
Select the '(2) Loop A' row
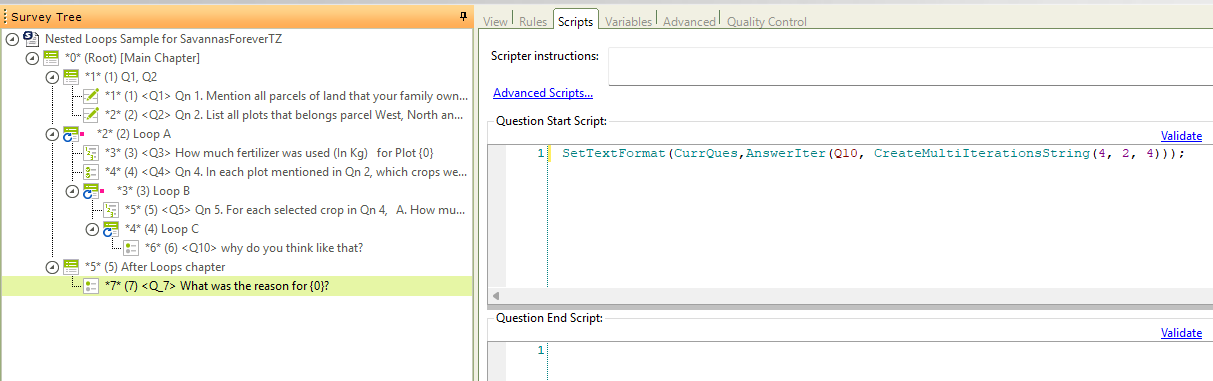[x=134, y=133]
